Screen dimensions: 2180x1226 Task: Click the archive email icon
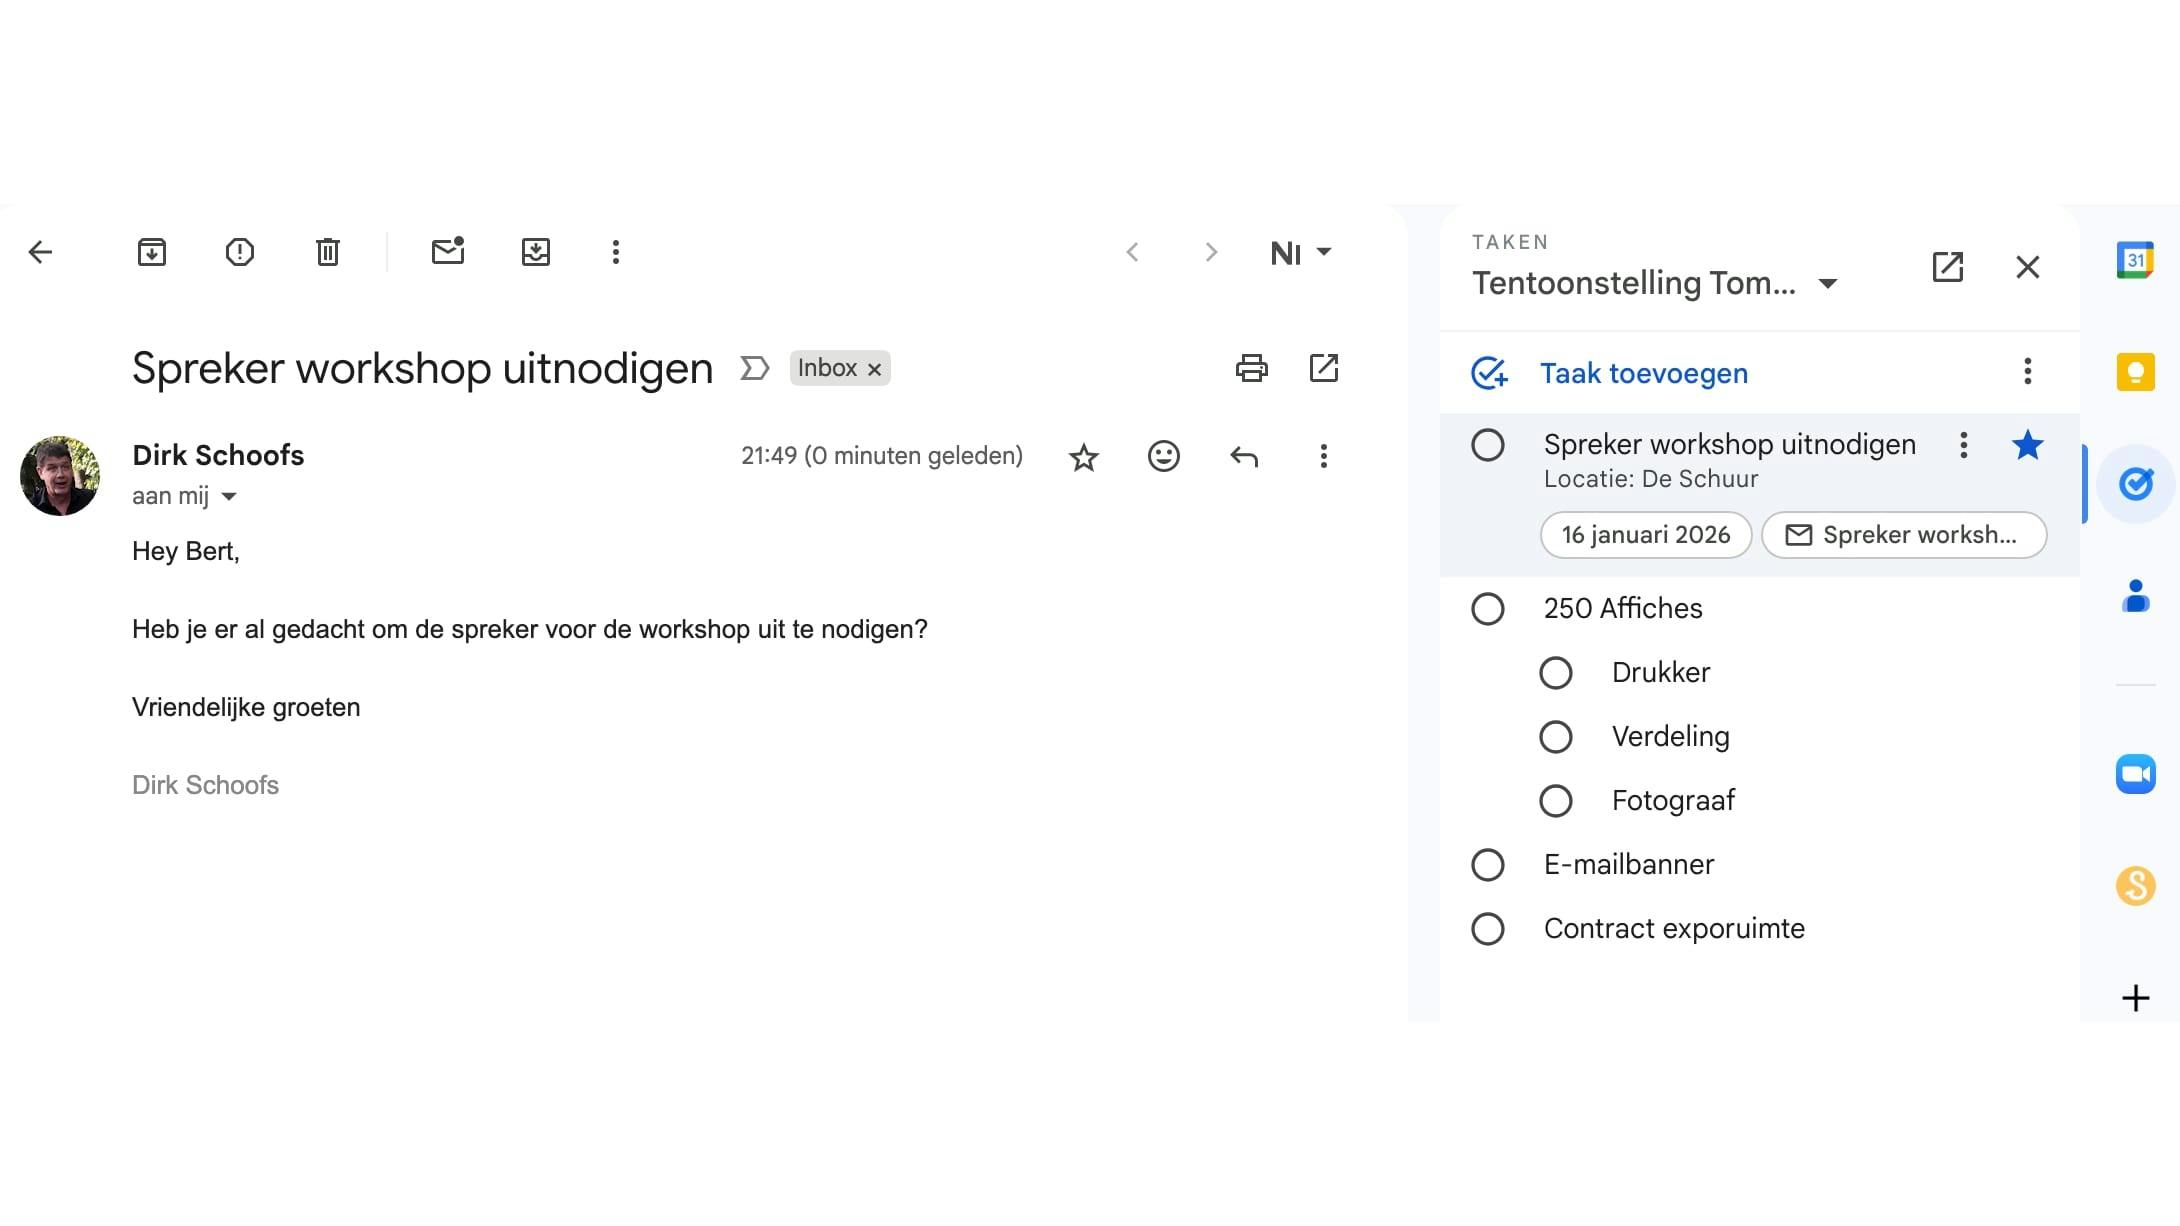point(152,252)
